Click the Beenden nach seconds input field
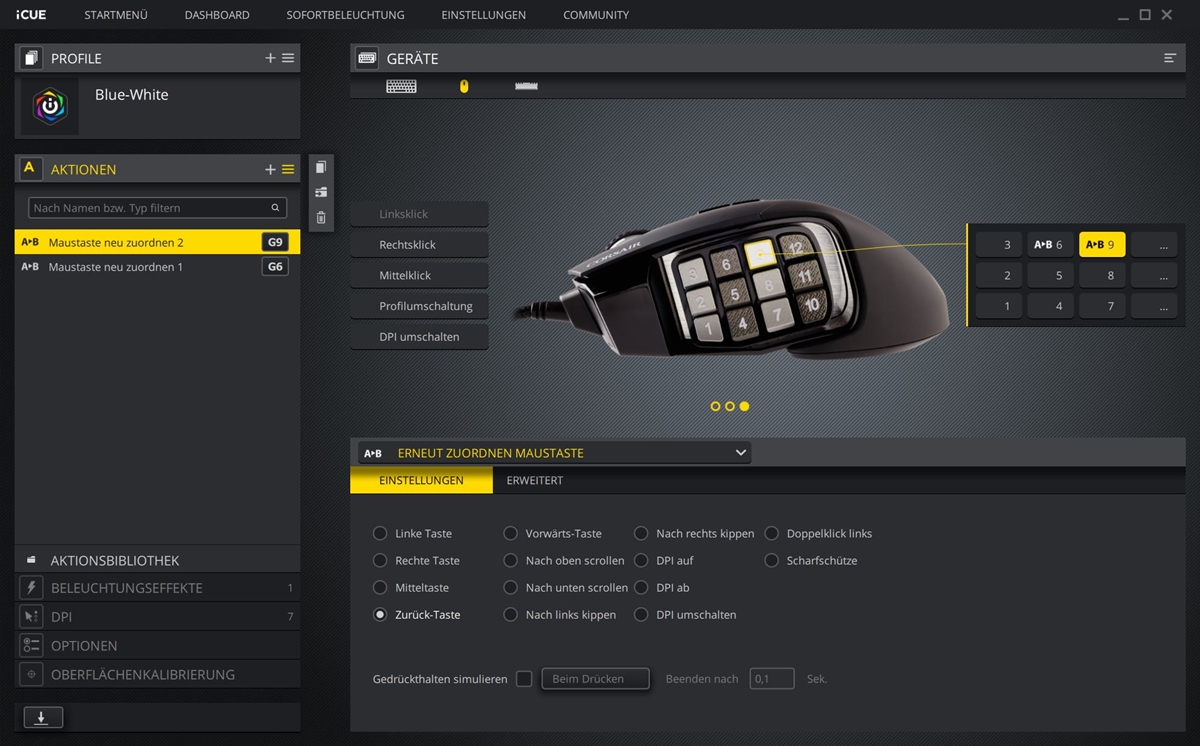Image resolution: width=1200 pixels, height=746 pixels. point(772,679)
